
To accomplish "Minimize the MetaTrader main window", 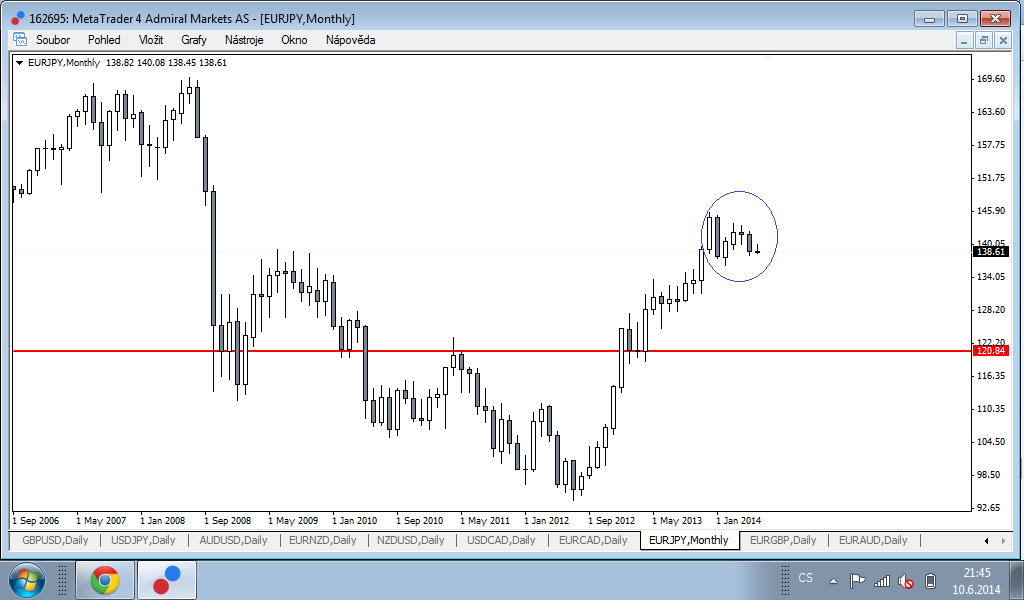I will 930,18.
